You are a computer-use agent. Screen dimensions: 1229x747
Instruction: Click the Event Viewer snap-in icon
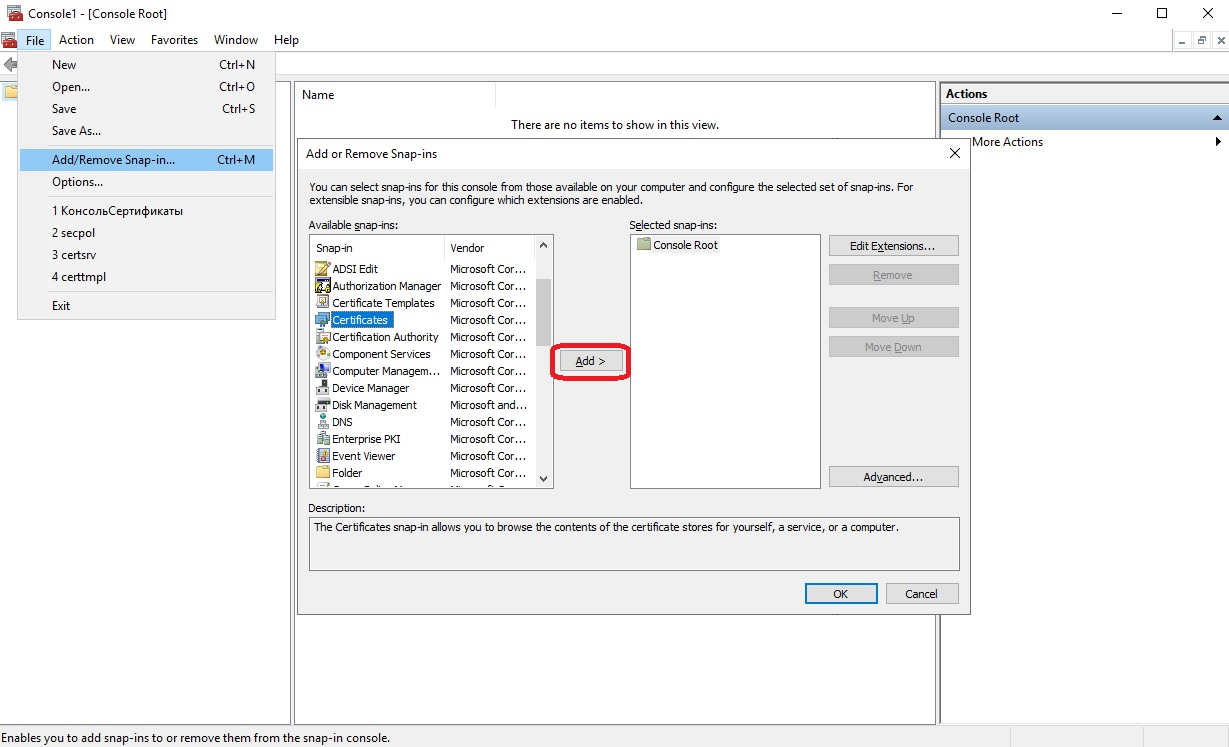pyautogui.click(x=322, y=456)
